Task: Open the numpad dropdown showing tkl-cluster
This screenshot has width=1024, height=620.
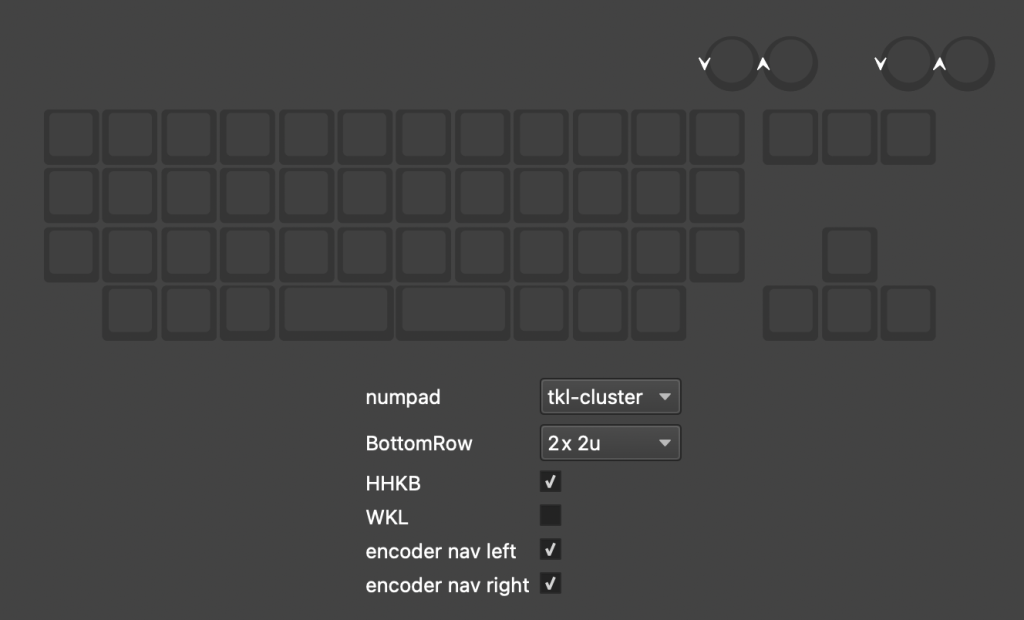Action: 609,397
